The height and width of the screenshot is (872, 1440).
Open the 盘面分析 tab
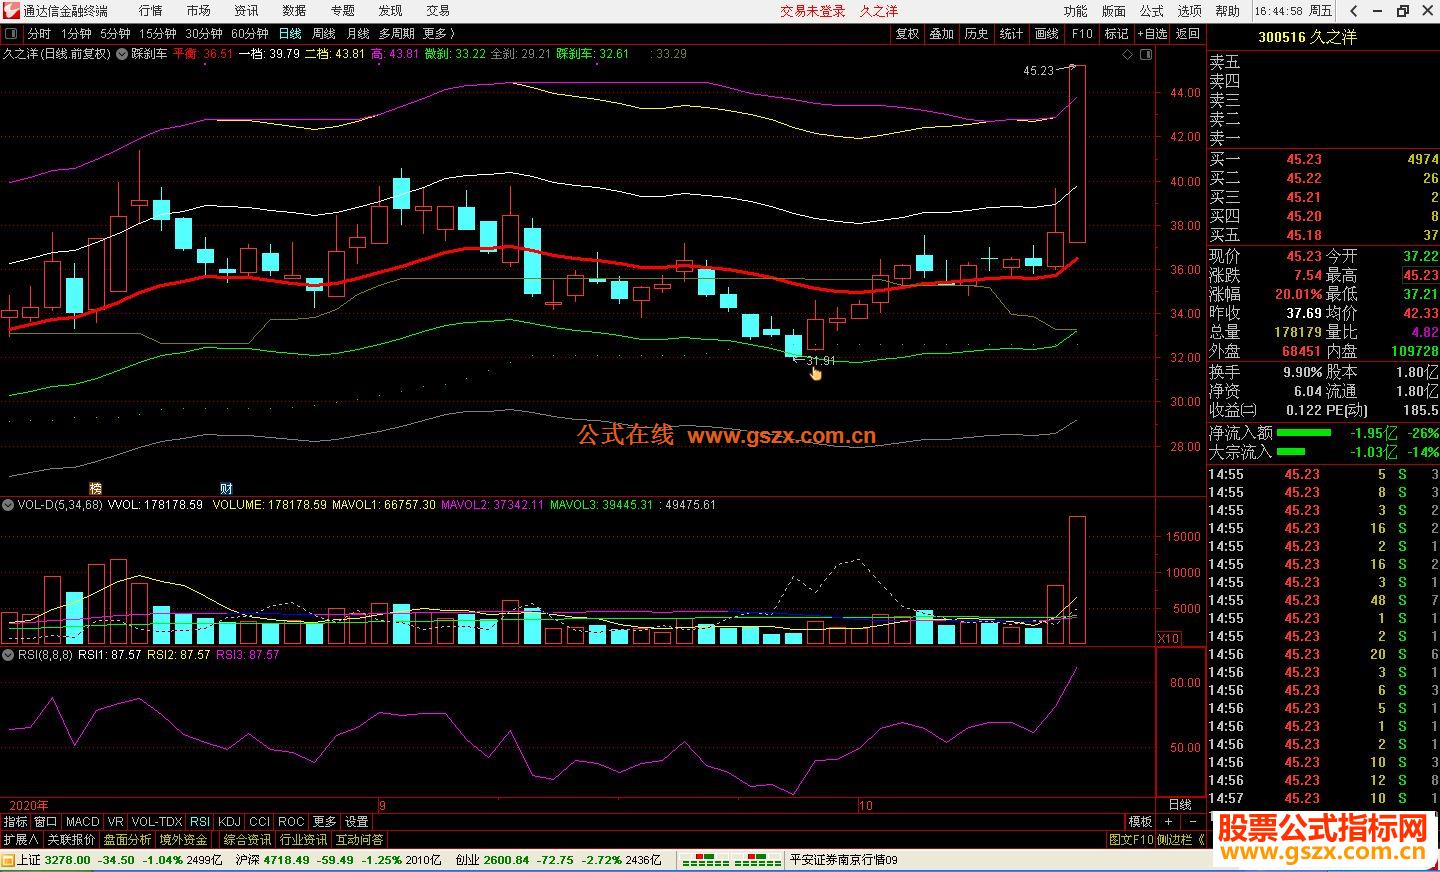coord(127,840)
